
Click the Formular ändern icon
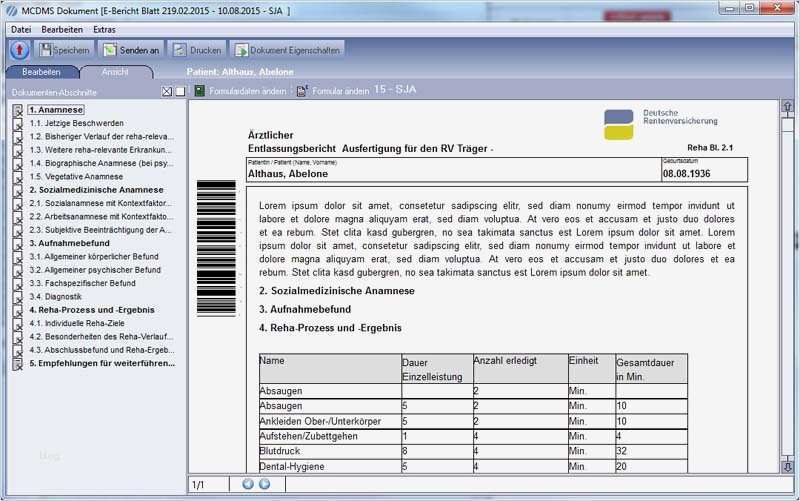[x=301, y=91]
